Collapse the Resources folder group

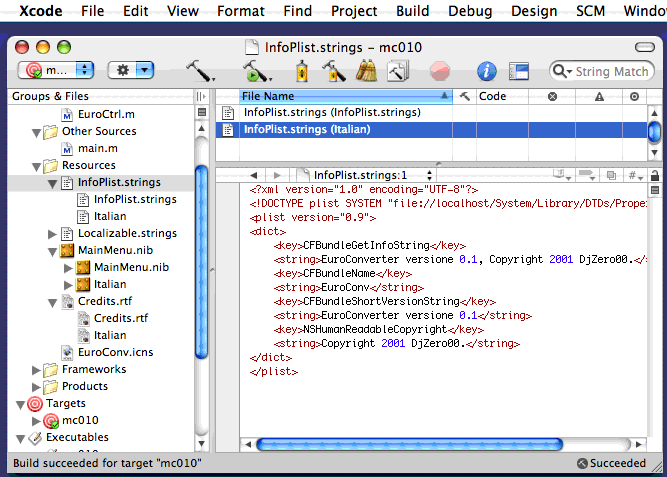(x=35, y=166)
